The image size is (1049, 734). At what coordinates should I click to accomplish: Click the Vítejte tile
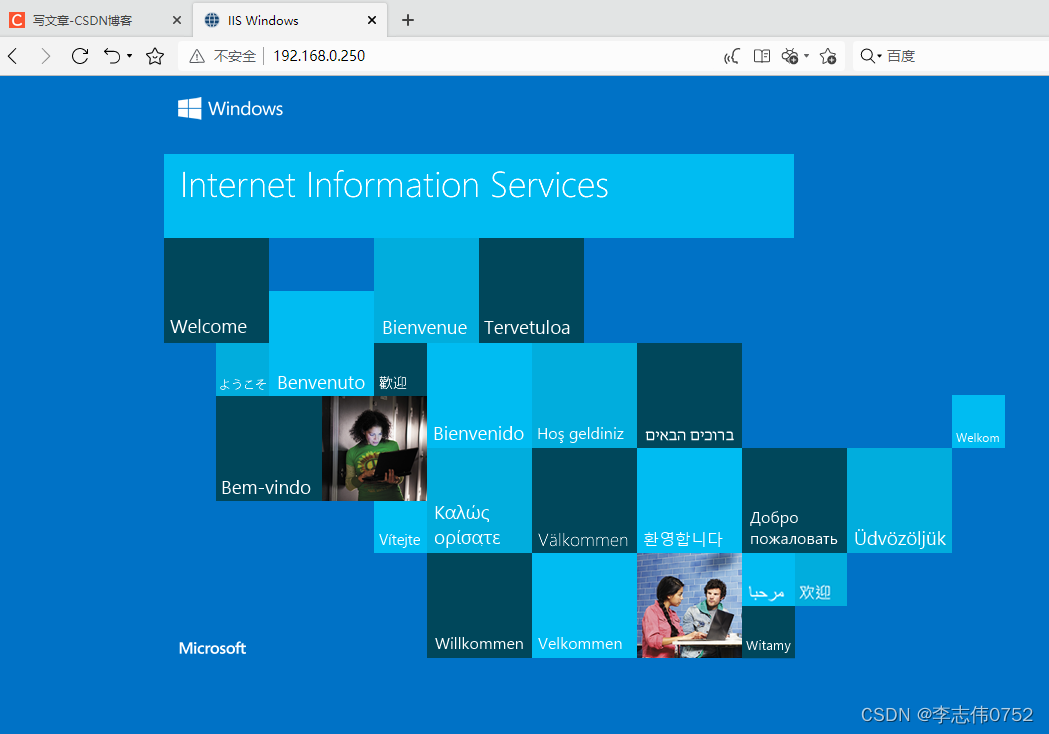[400, 527]
